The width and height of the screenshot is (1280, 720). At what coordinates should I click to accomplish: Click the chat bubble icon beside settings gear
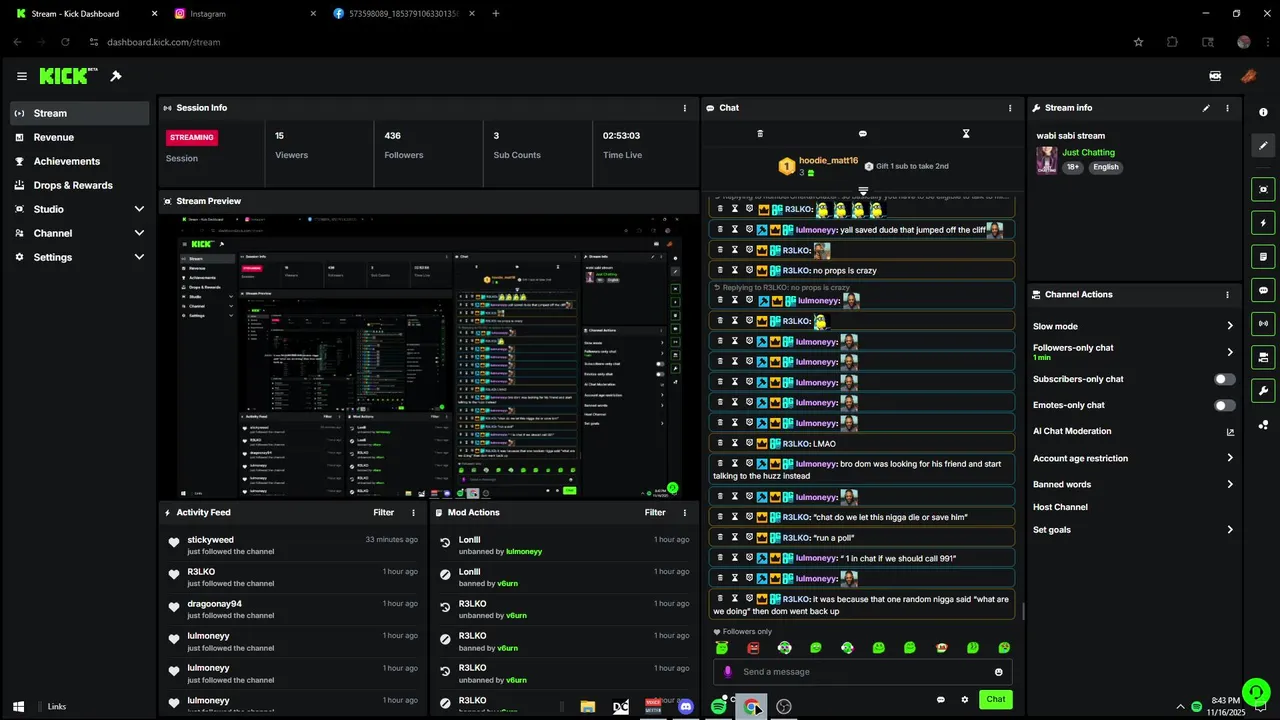(941, 700)
